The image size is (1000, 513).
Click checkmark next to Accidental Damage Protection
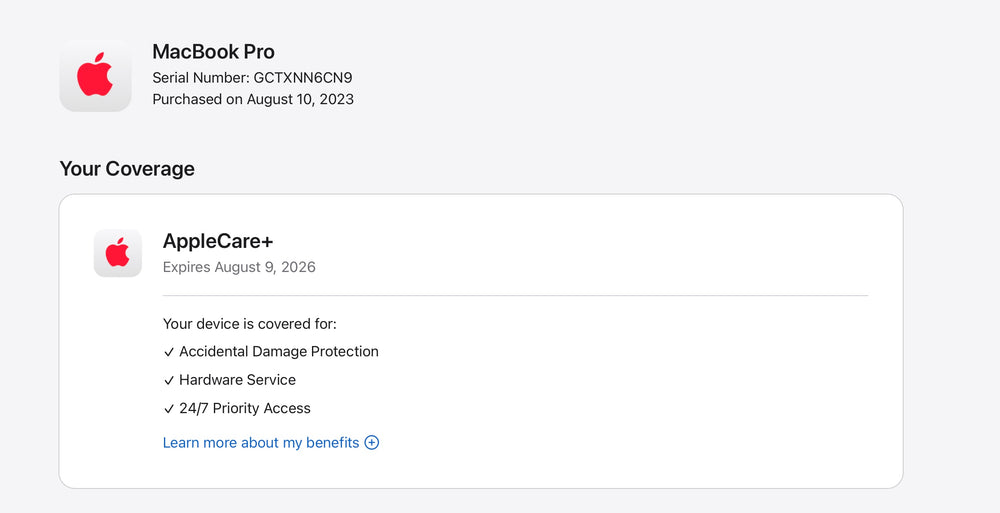tap(169, 352)
